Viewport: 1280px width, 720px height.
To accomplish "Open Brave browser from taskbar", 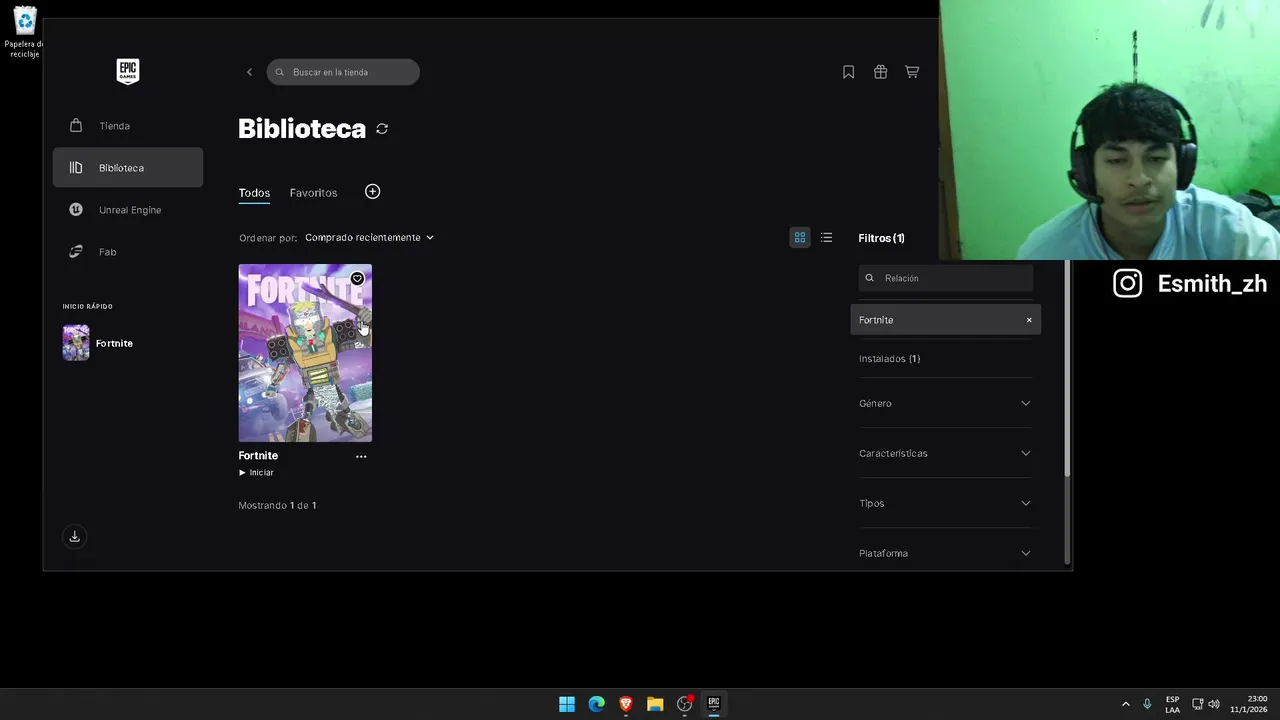I will tap(626, 704).
